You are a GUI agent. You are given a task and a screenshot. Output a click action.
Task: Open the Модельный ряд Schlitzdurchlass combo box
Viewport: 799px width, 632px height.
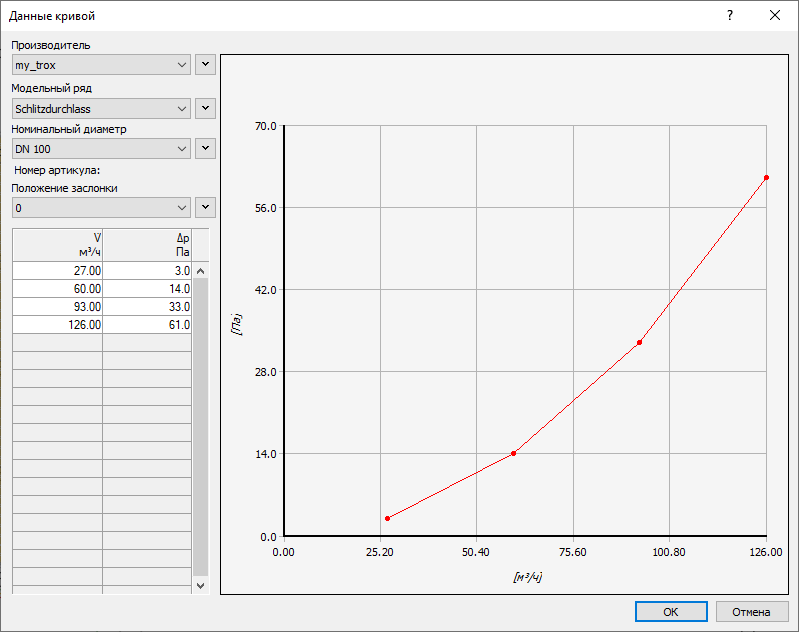pos(101,109)
